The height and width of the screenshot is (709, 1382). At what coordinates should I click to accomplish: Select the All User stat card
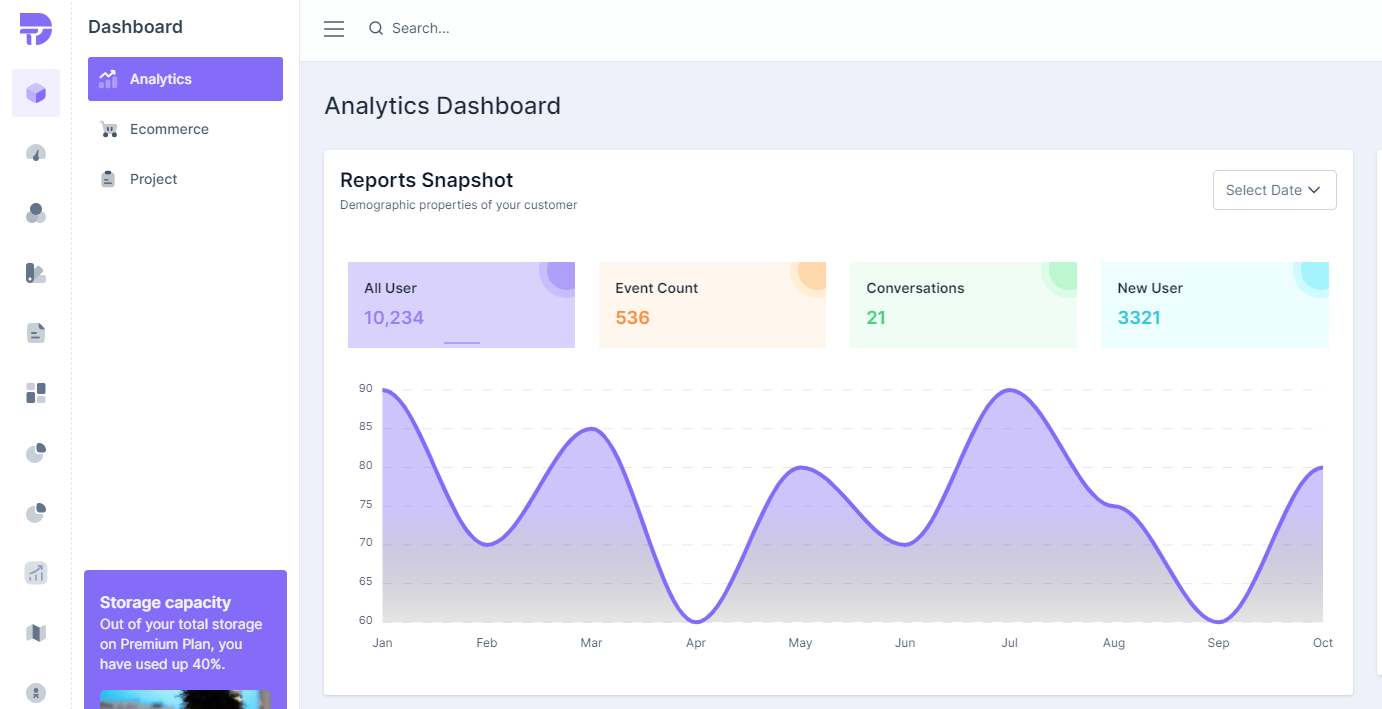461,304
